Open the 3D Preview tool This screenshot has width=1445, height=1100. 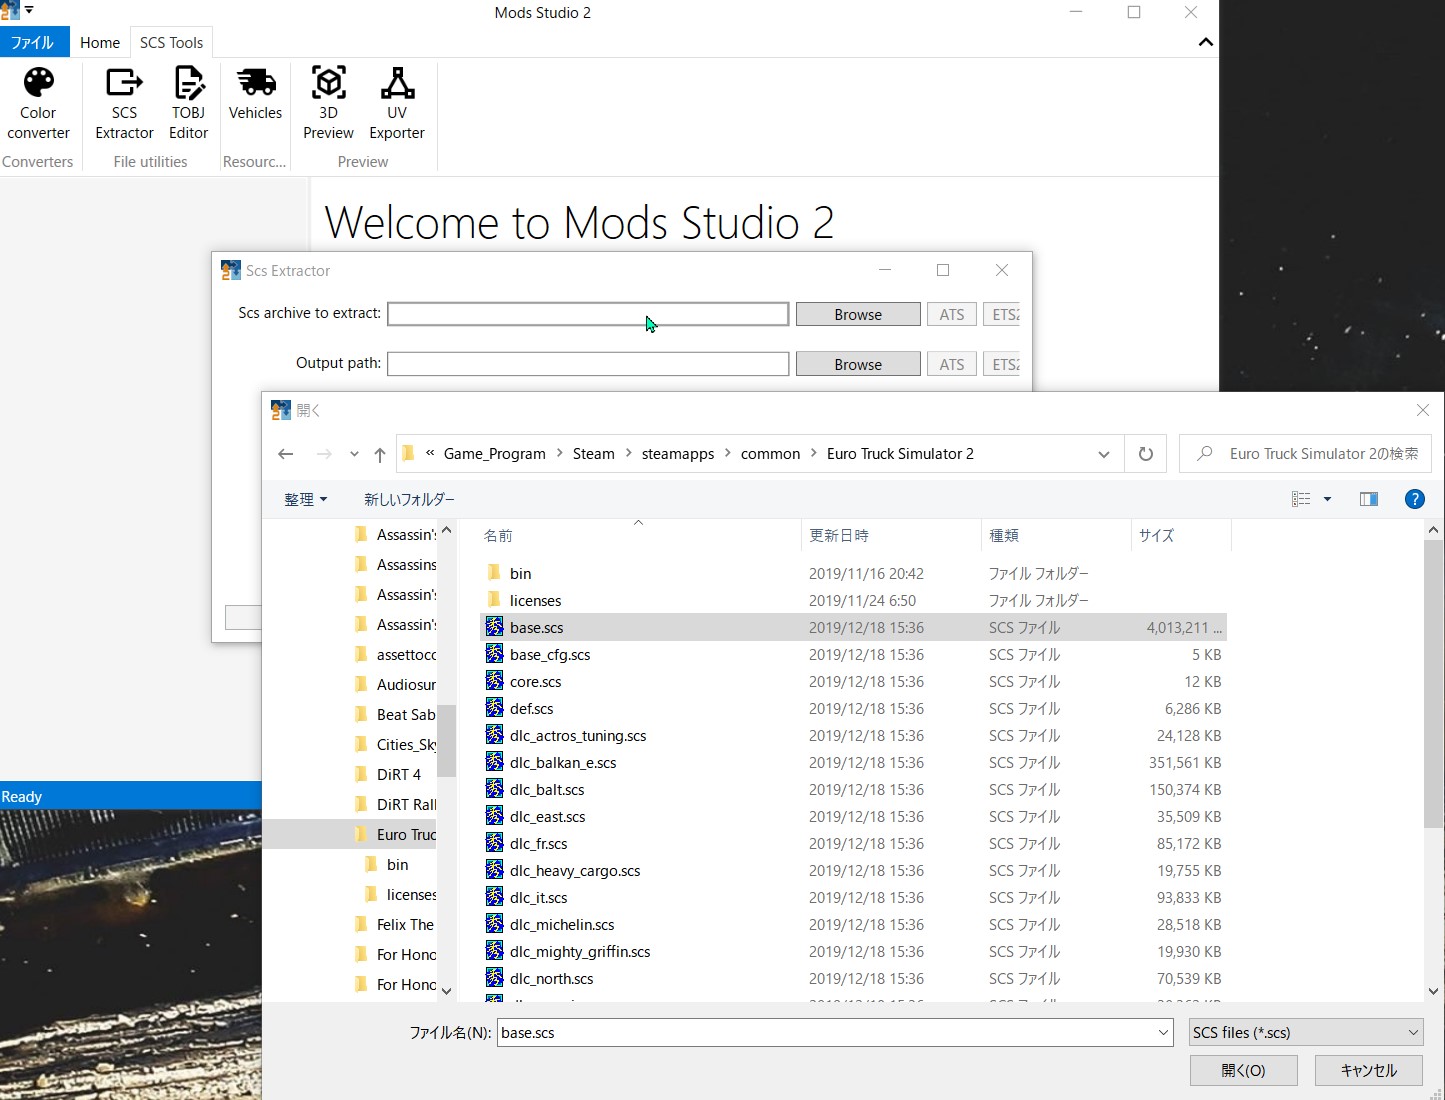tap(328, 100)
